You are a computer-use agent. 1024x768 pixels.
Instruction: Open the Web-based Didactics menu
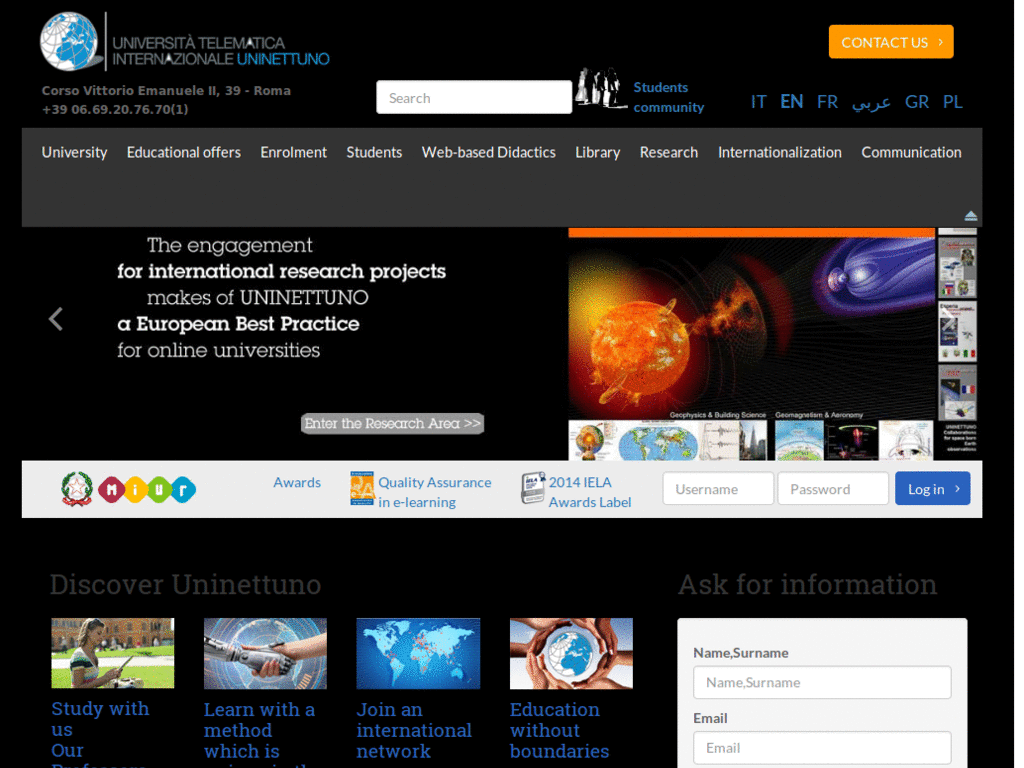click(488, 152)
